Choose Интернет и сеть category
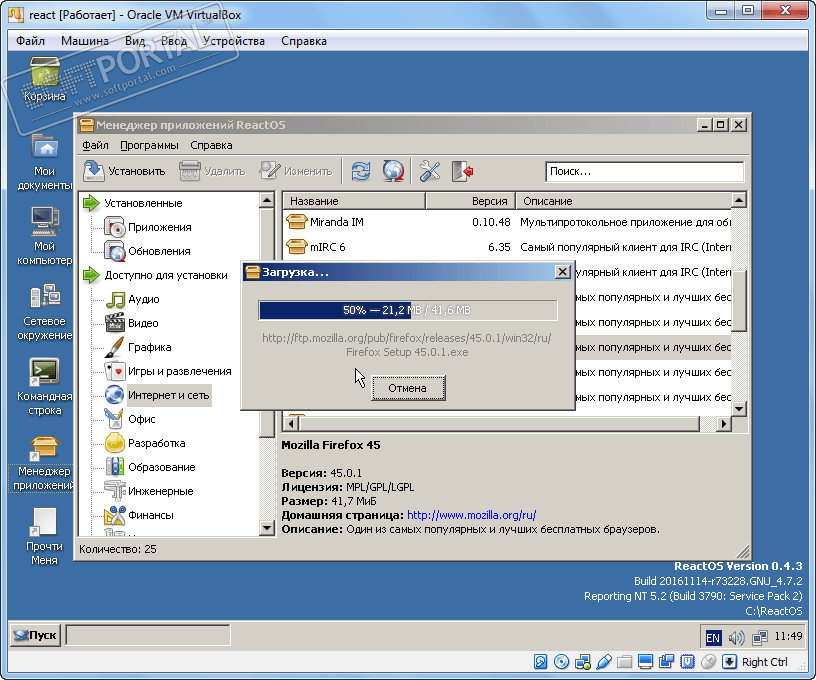This screenshot has width=816, height=680. [x=169, y=395]
